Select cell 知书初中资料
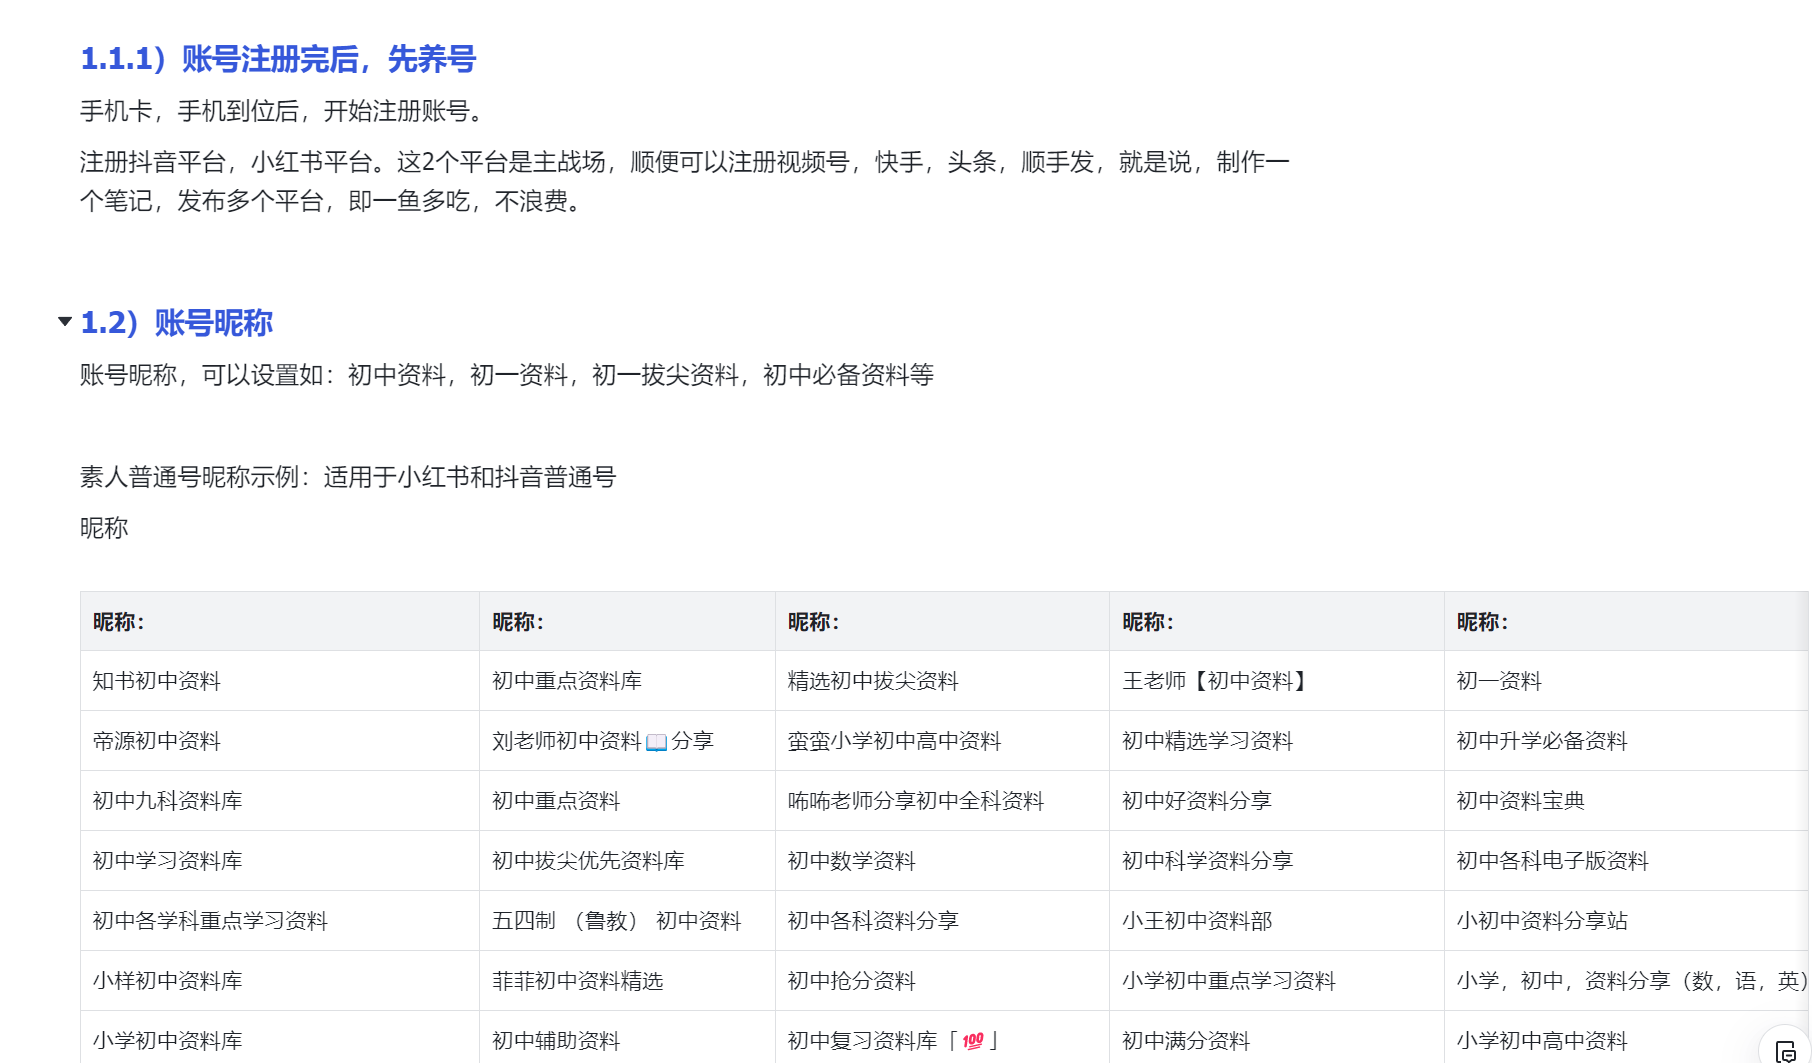This screenshot has width=1812, height=1063. point(280,681)
